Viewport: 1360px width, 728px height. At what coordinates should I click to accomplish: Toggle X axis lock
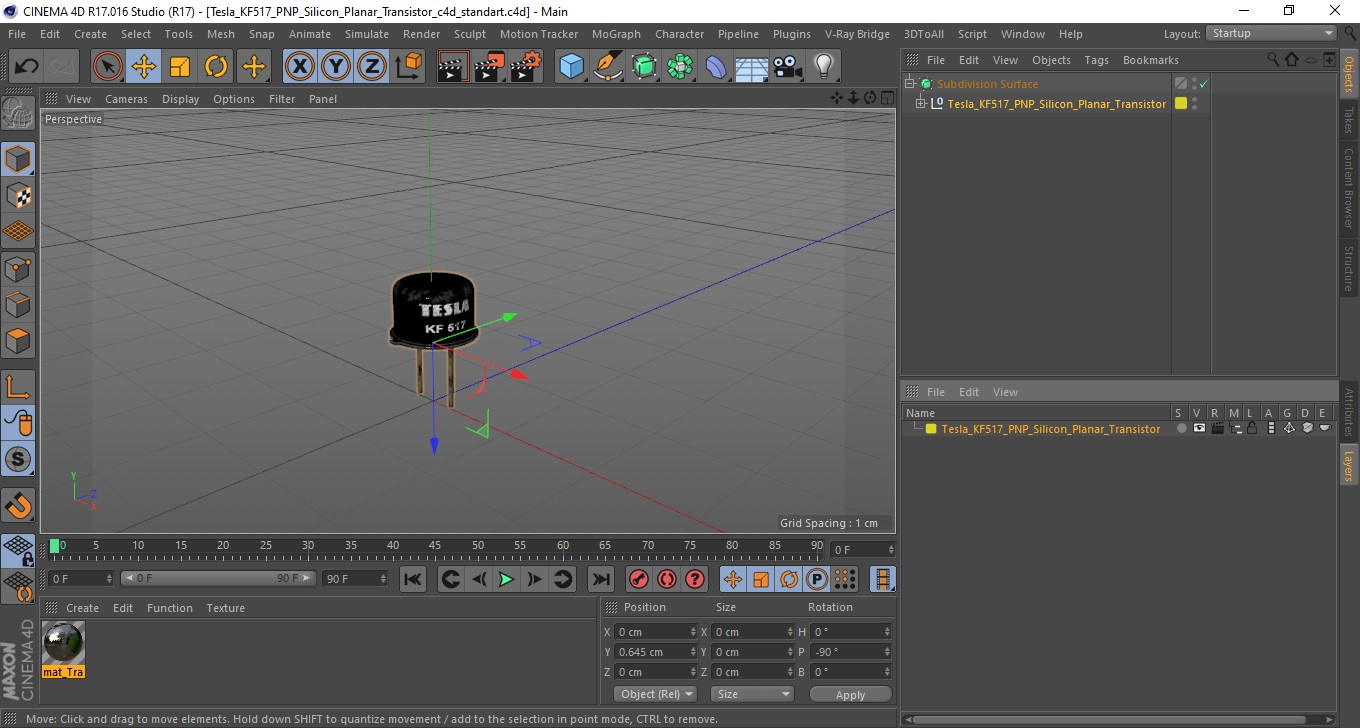(x=300, y=67)
